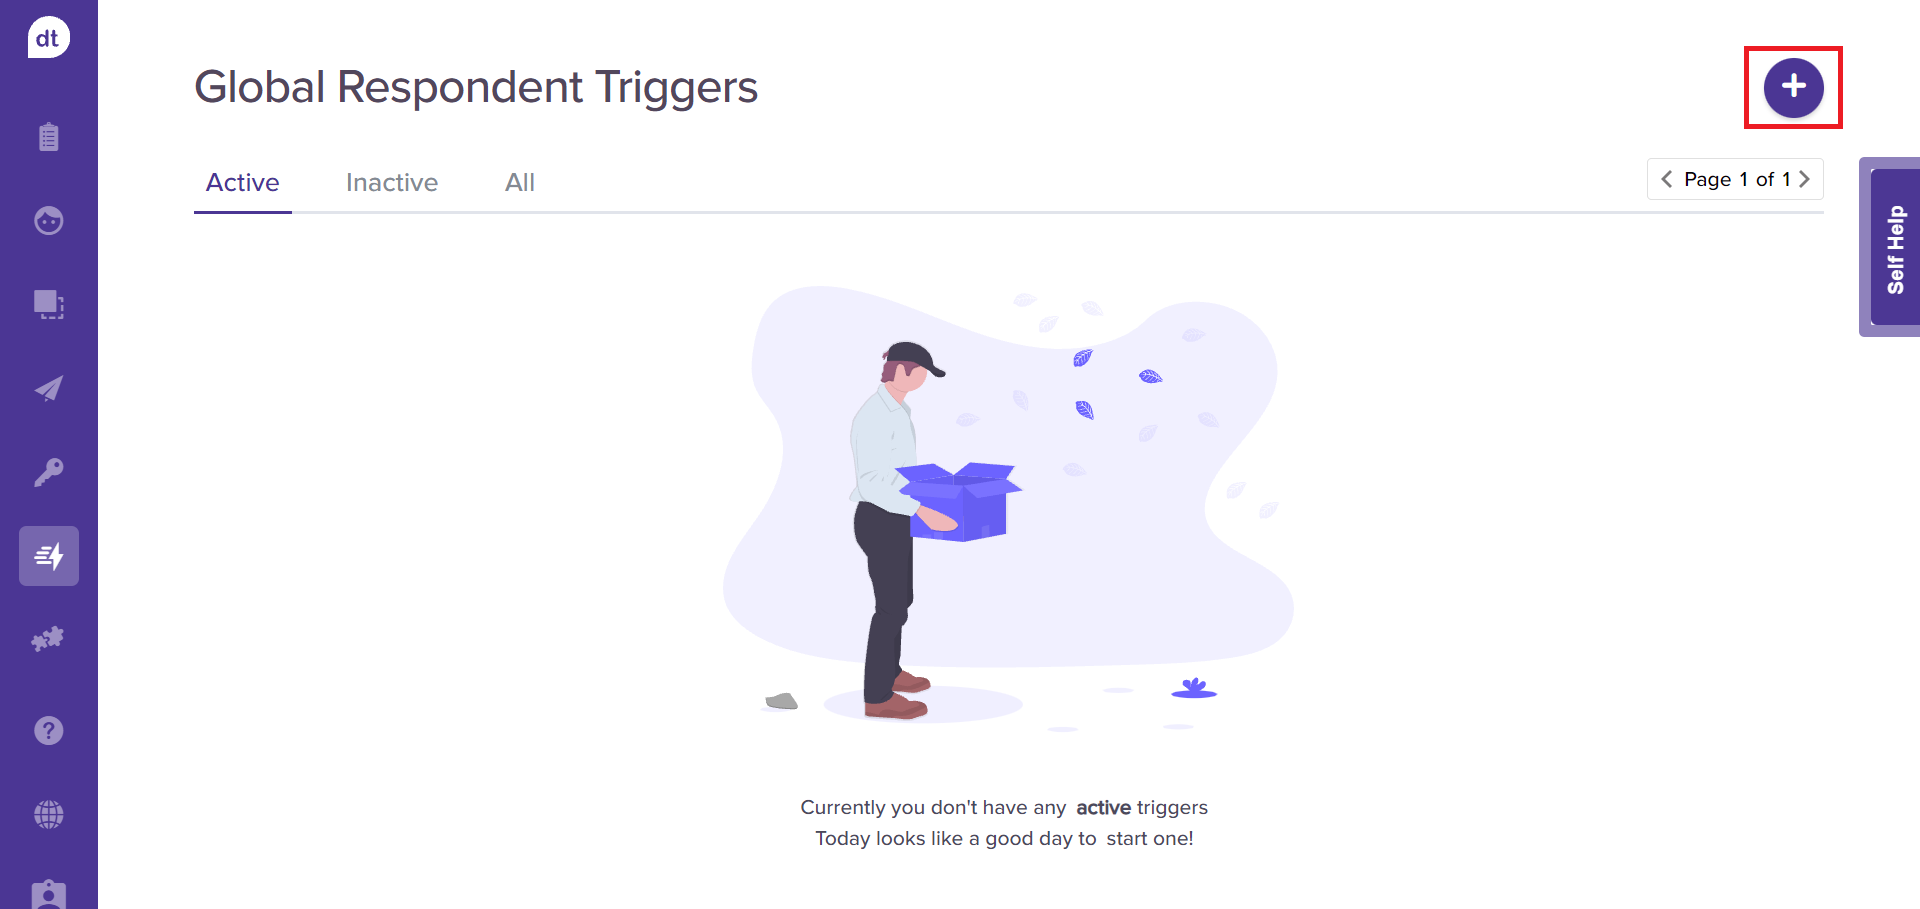Open the puzzle pieces integrations icon

[48, 639]
